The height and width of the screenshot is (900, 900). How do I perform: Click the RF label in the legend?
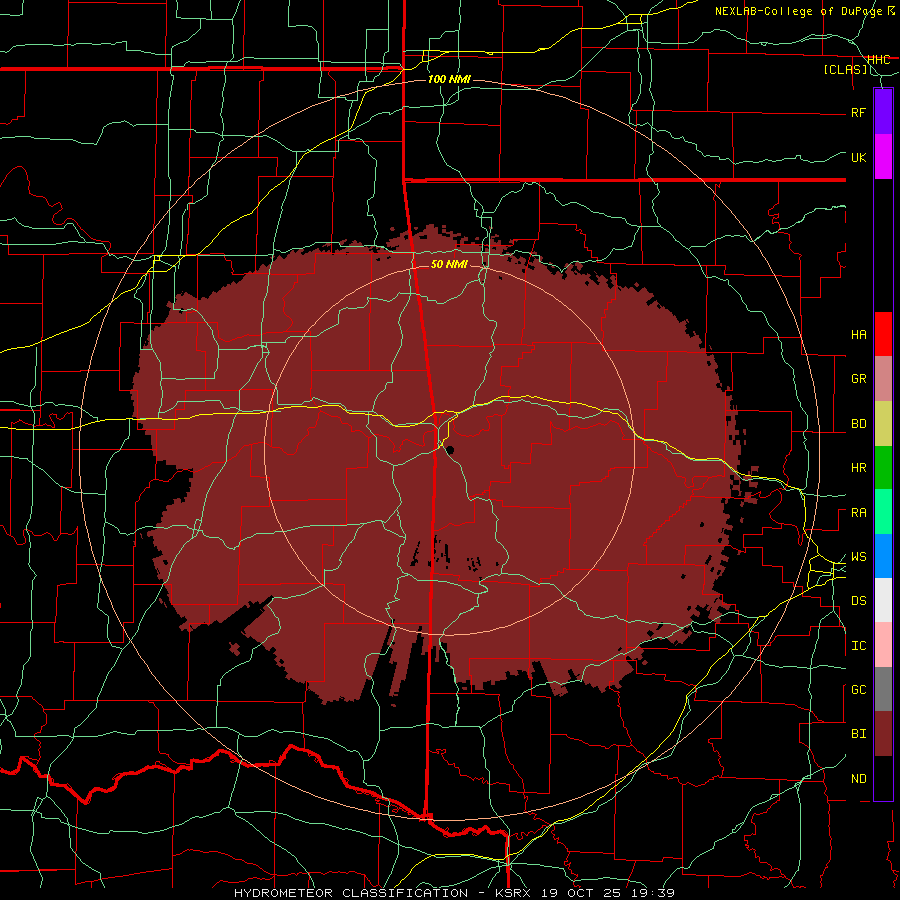859,112
